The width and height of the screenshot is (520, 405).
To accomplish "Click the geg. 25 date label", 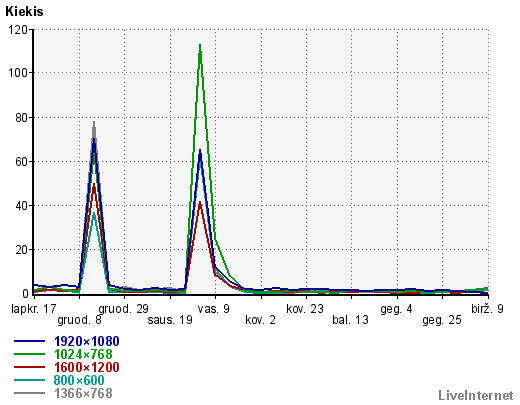I will [x=442, y=320].
